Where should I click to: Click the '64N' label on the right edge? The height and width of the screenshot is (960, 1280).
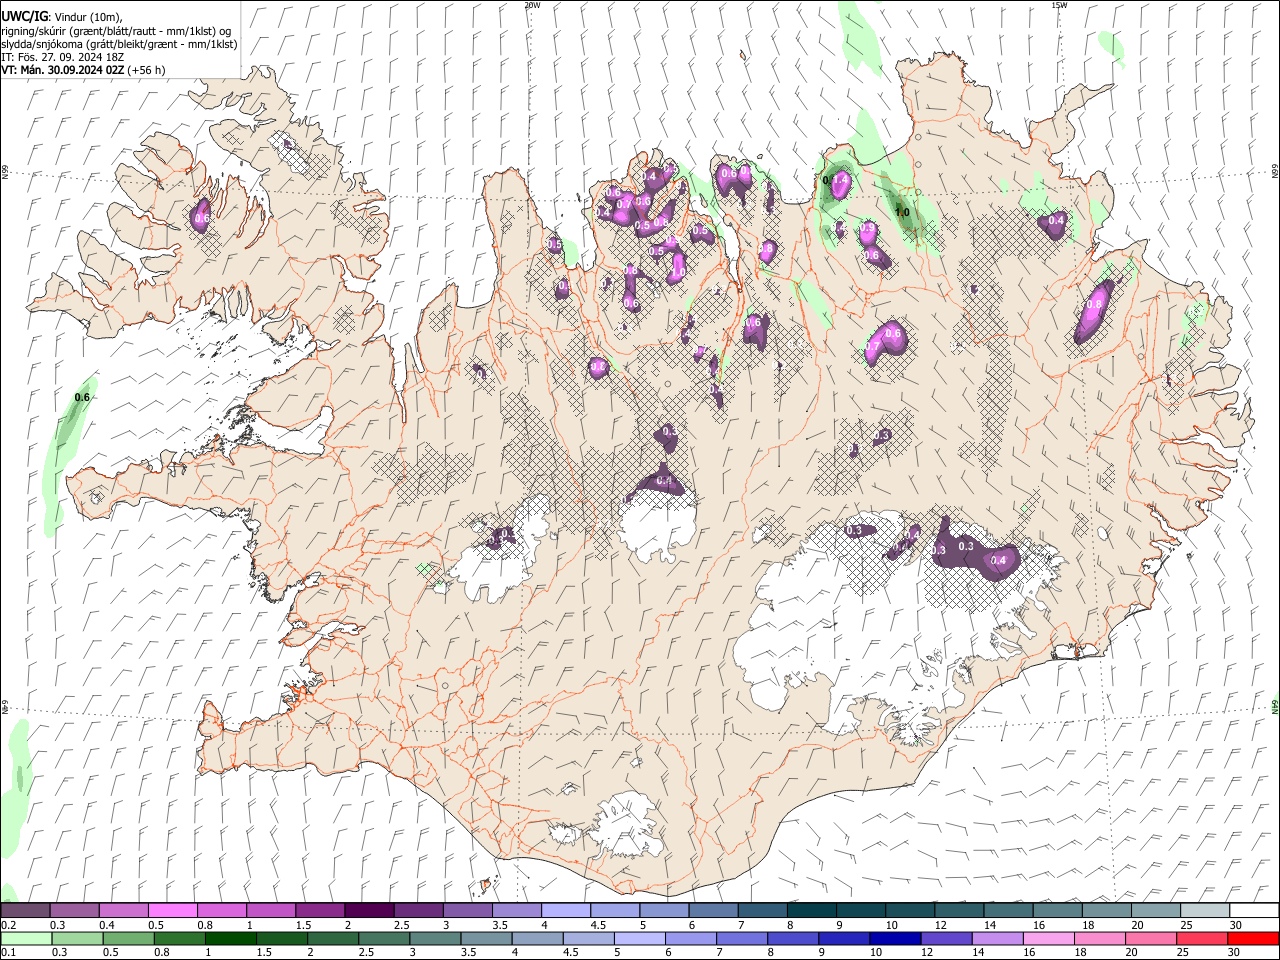(x=1275, y=706)
